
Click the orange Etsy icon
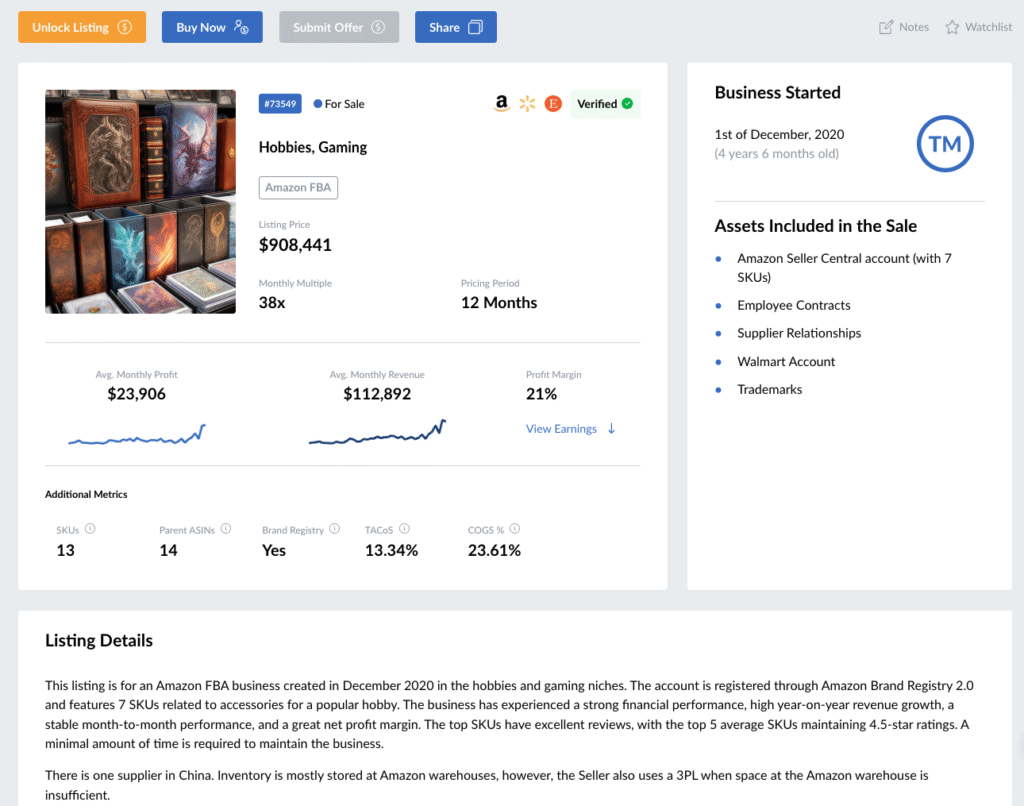click(x=553, y=104)
